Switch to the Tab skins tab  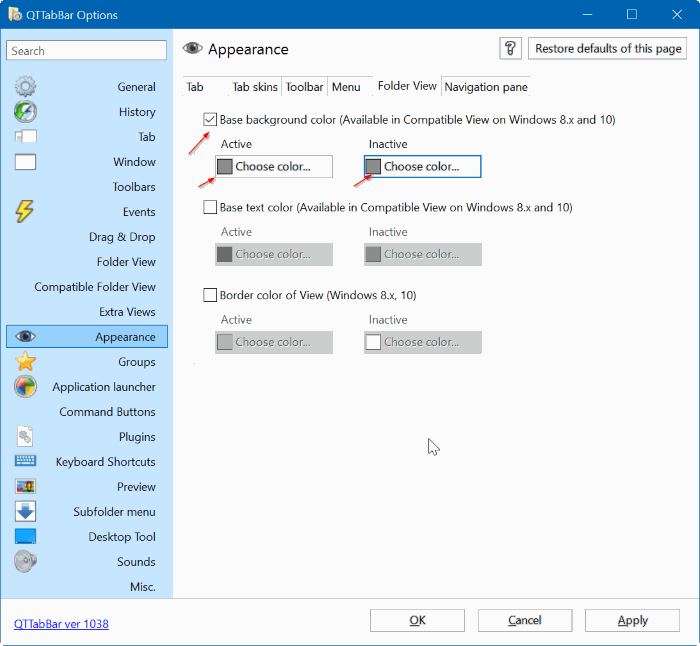[255, 87]
